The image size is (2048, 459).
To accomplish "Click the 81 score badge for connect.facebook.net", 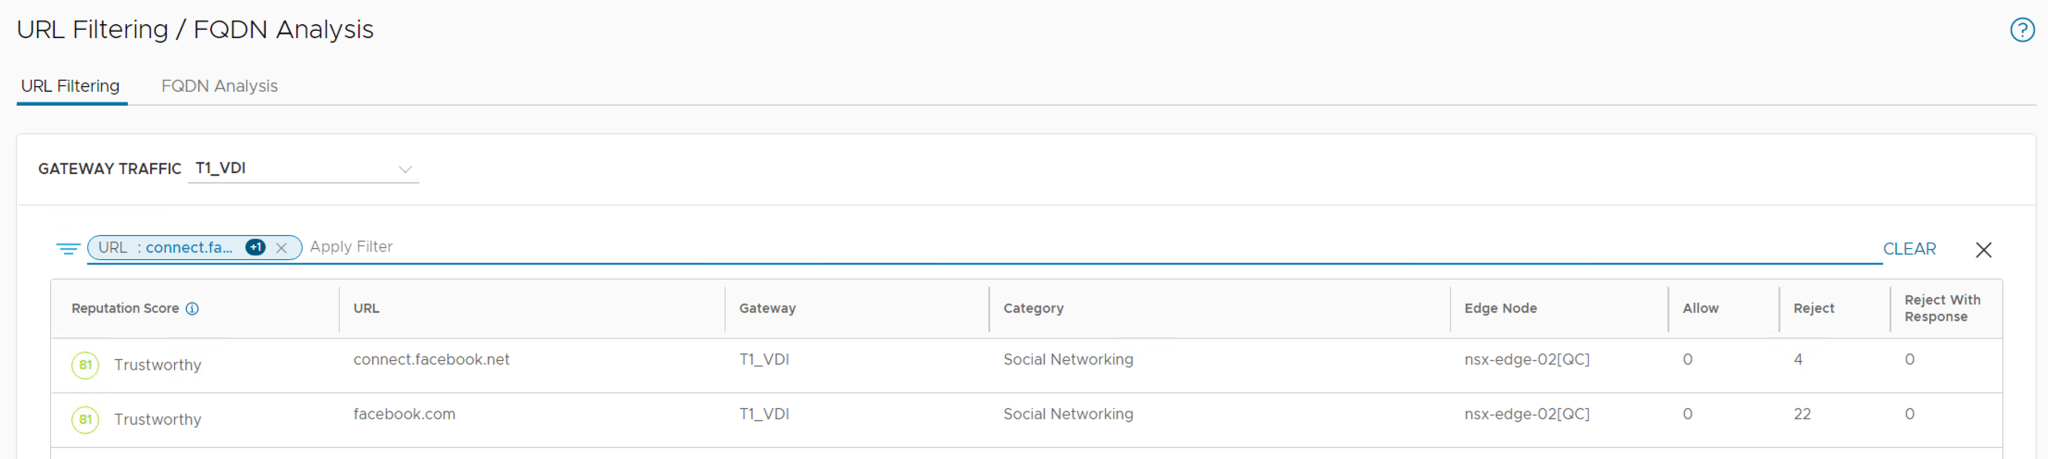I will tap(85, 365).
